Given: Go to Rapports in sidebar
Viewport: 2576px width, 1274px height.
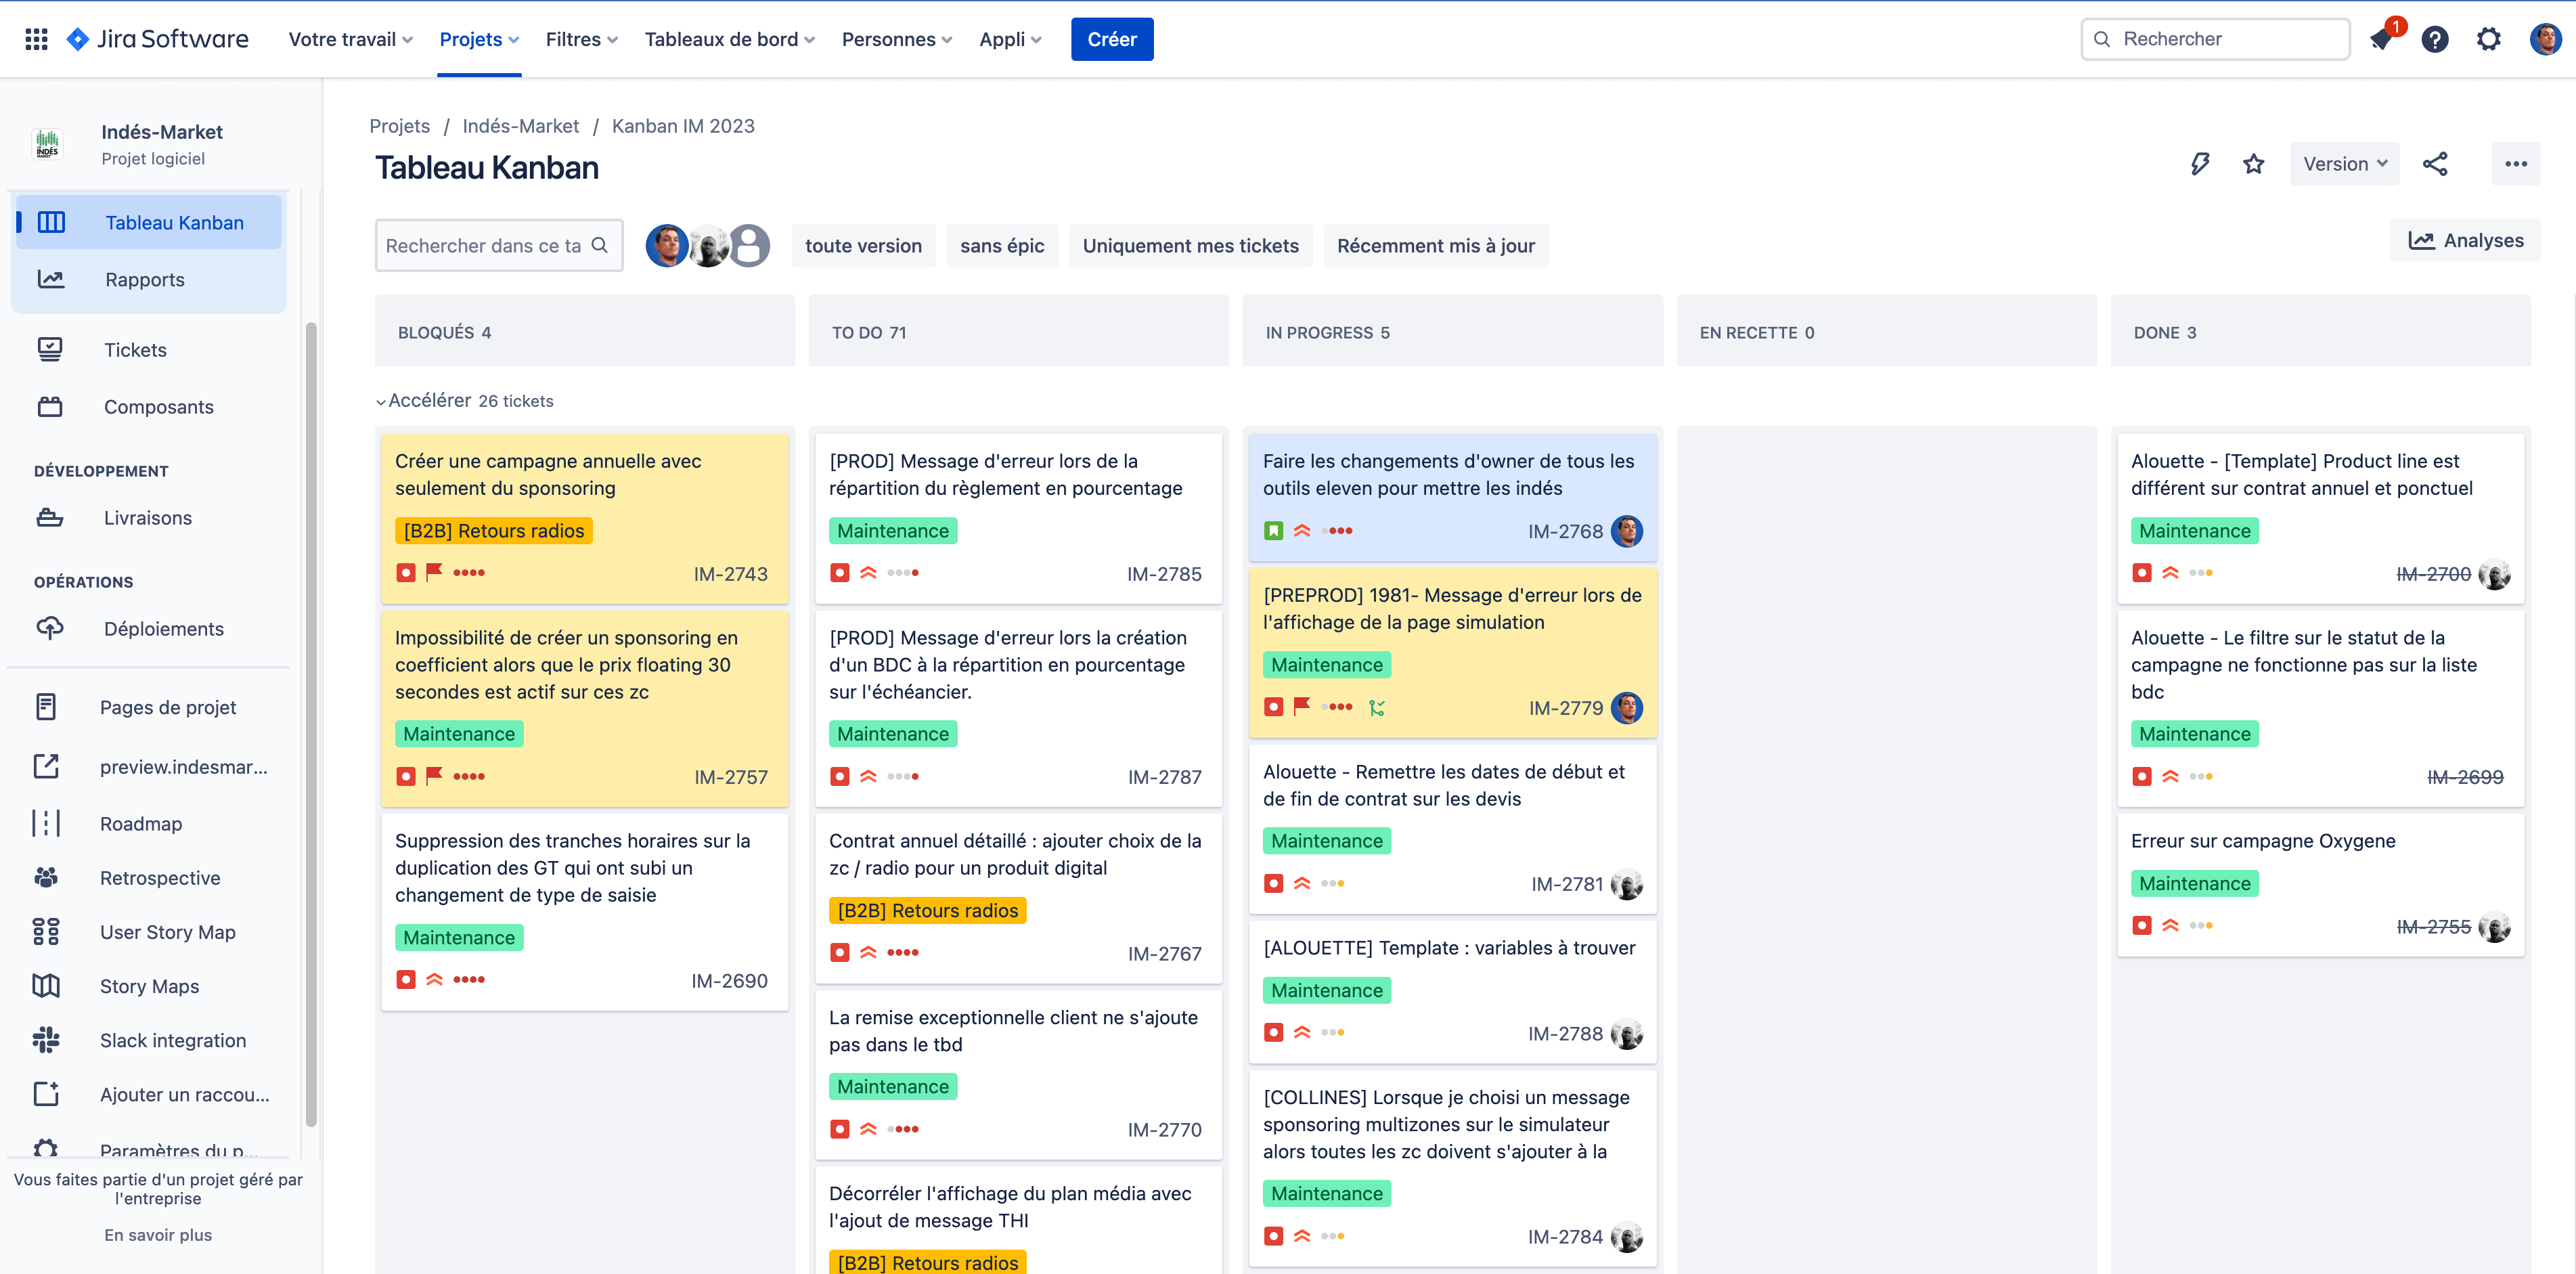Looking at the screenshot, I should tap(145, 280).
